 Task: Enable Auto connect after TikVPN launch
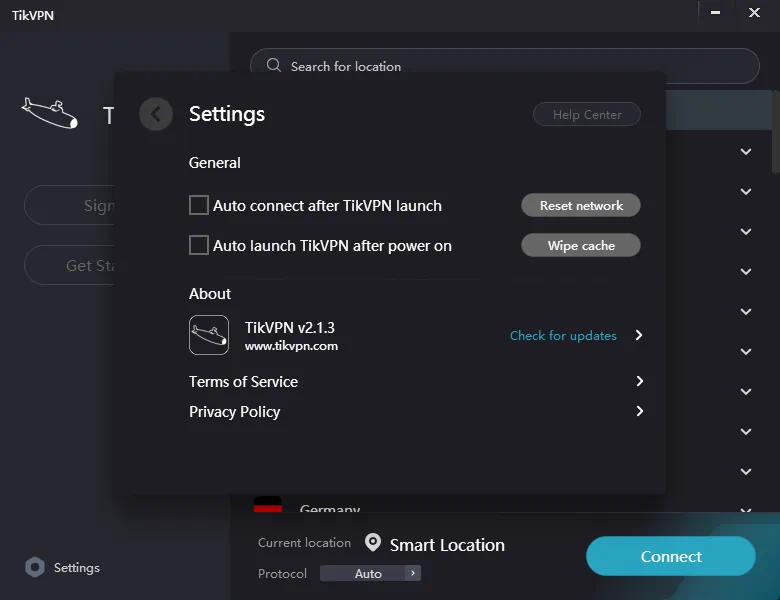[198, 205]
